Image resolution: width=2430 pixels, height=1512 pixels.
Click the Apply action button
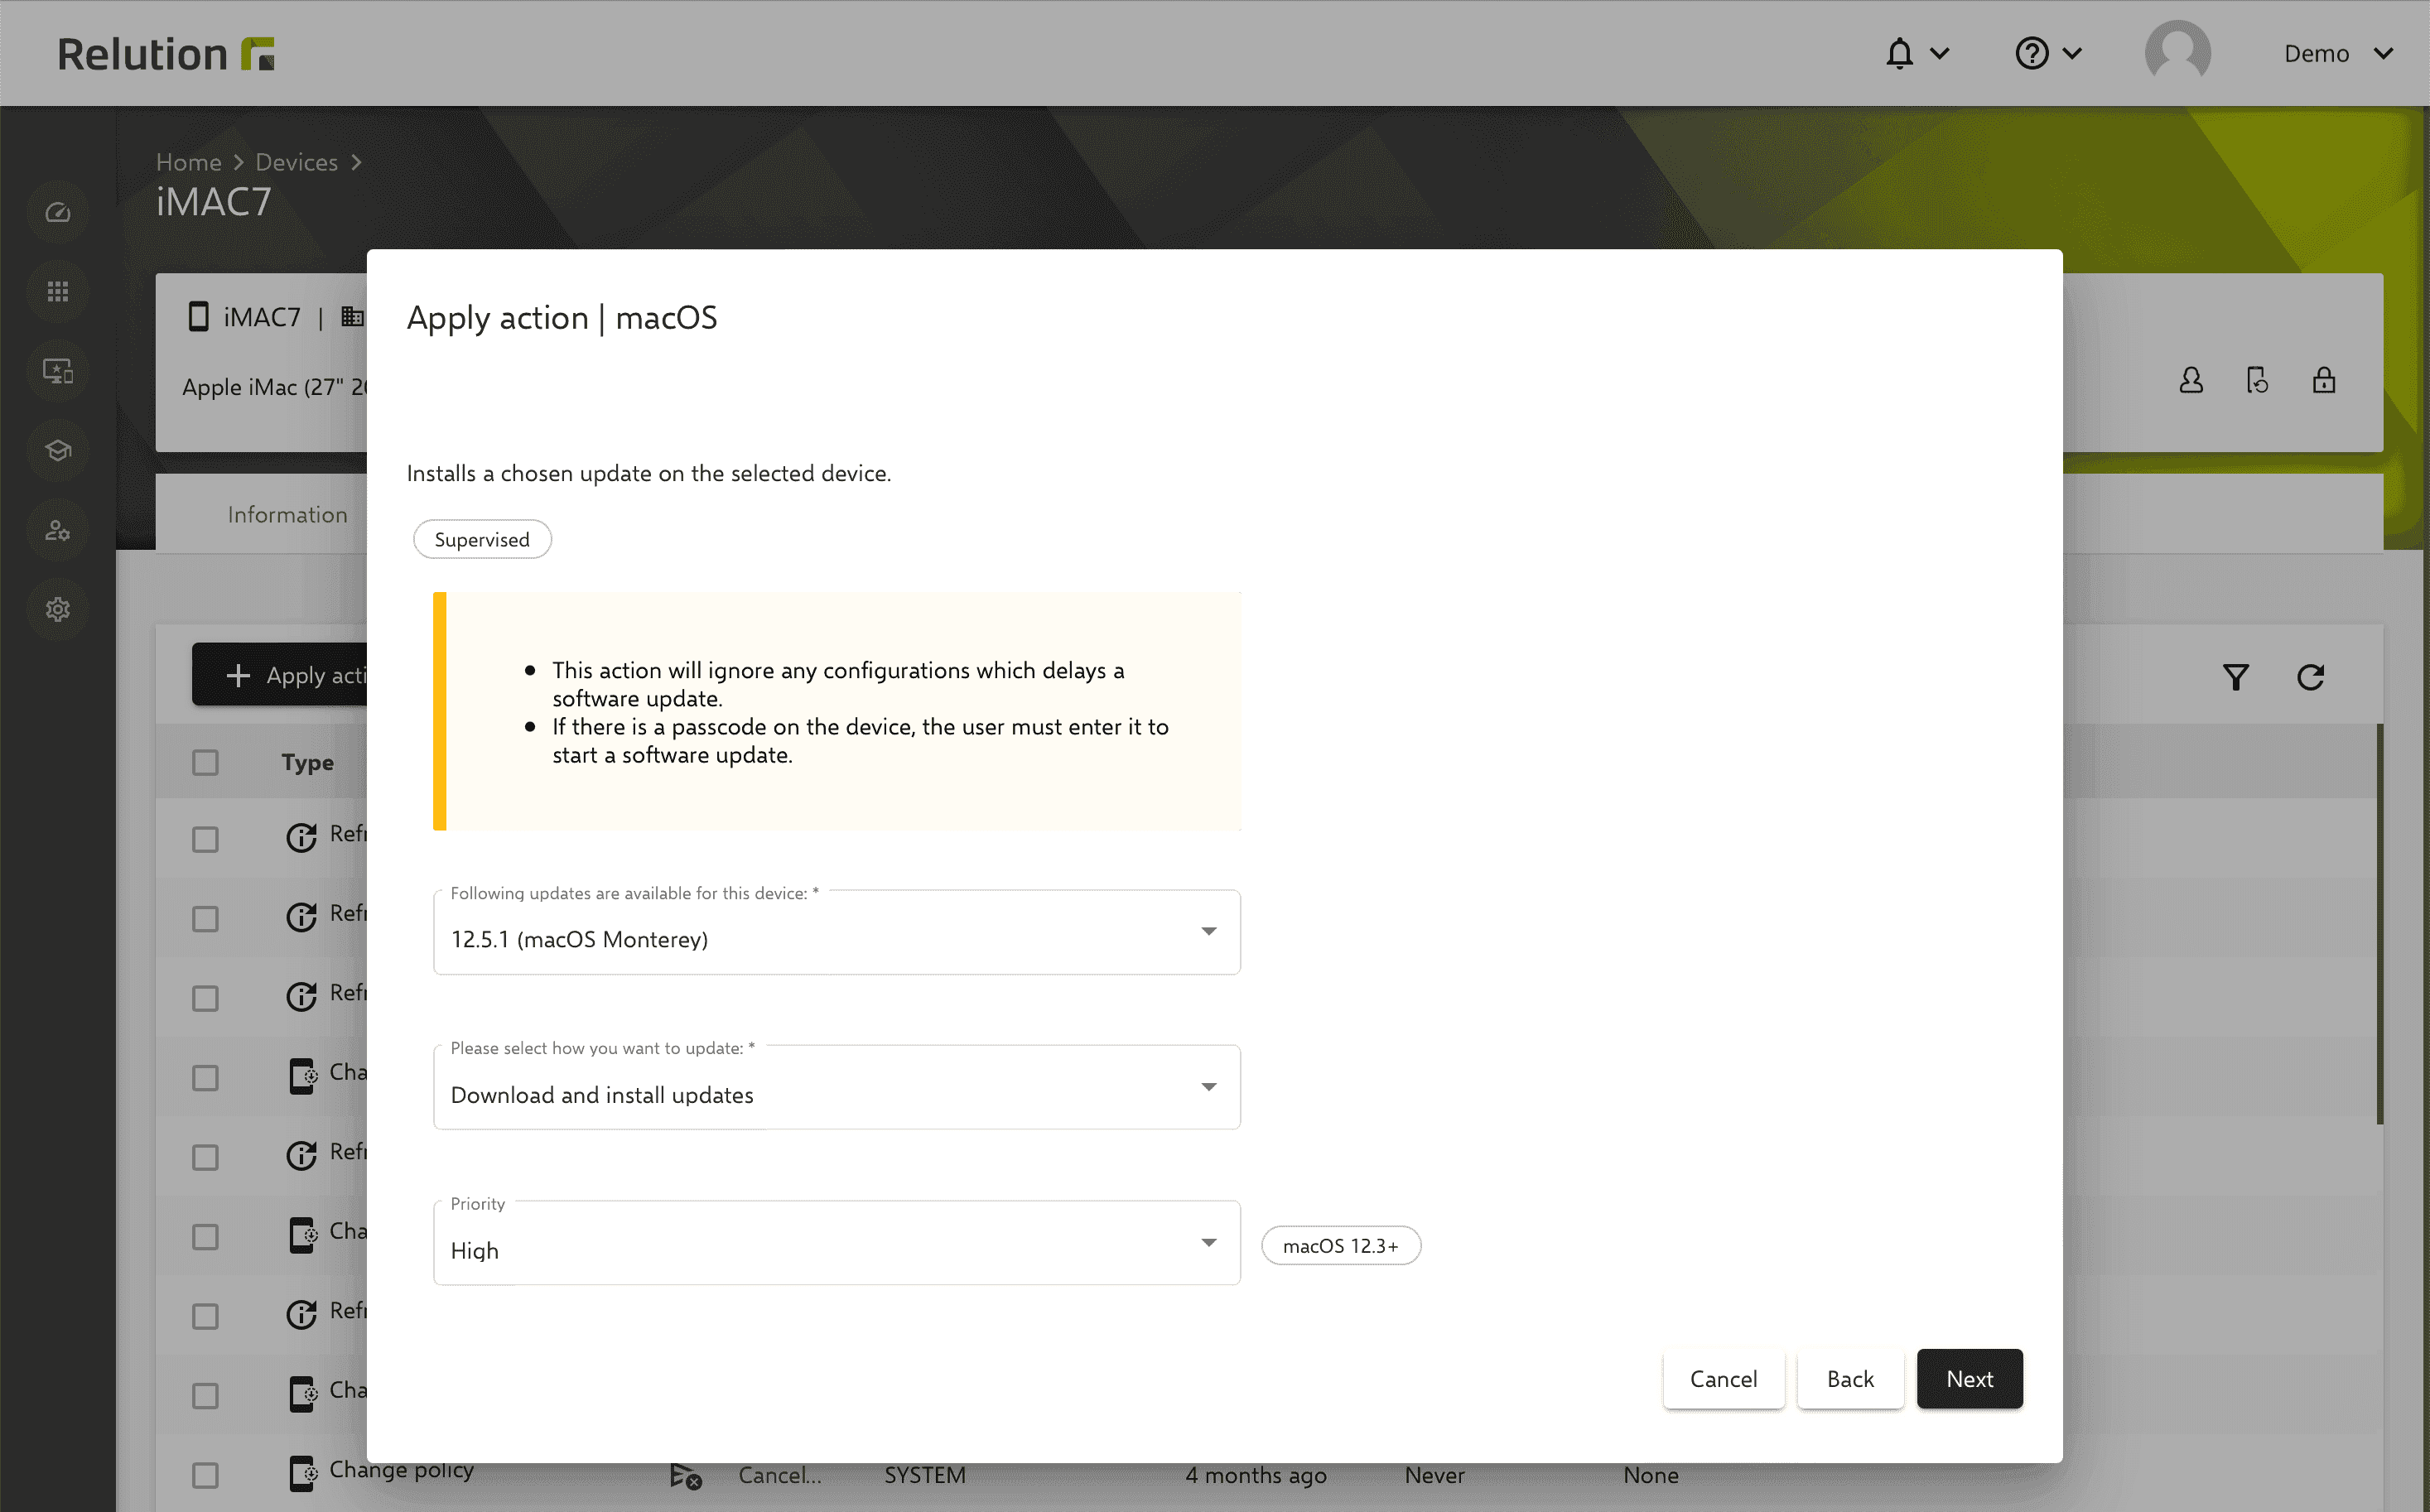pos(280,675)
